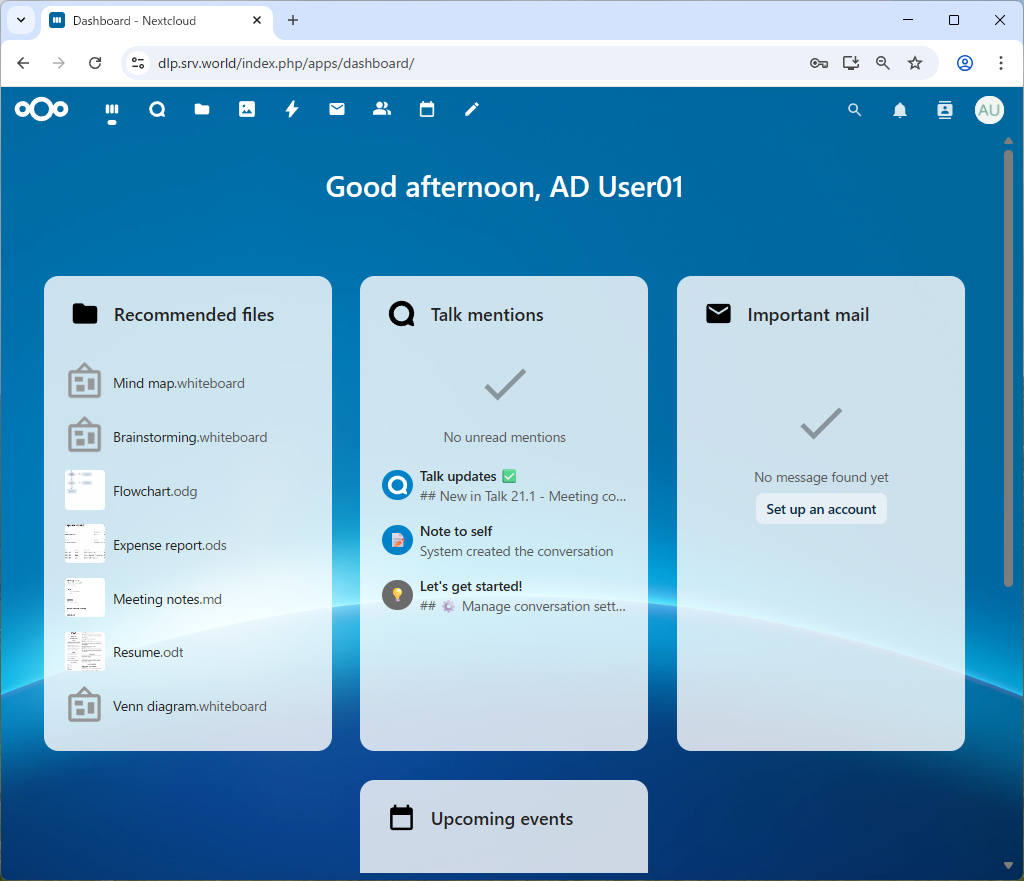This screenshot has height=881, width=1024.
Task: Open the Files app icon
Action: pyautogui.click(x=202, y=110)
